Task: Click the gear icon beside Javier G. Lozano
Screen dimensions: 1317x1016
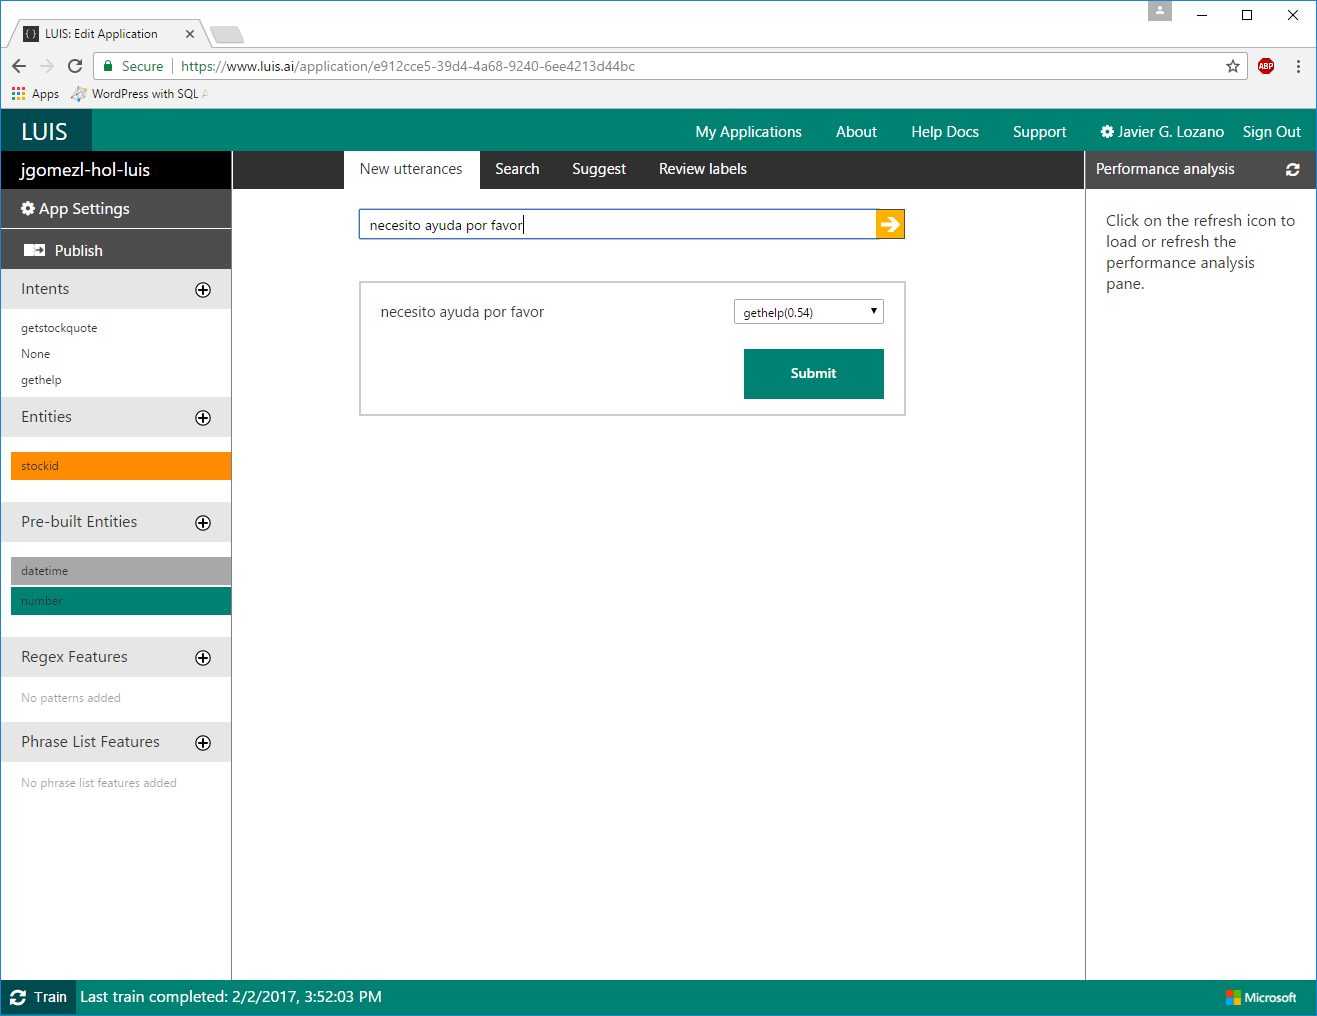Action: click(x=1107, y=132)
